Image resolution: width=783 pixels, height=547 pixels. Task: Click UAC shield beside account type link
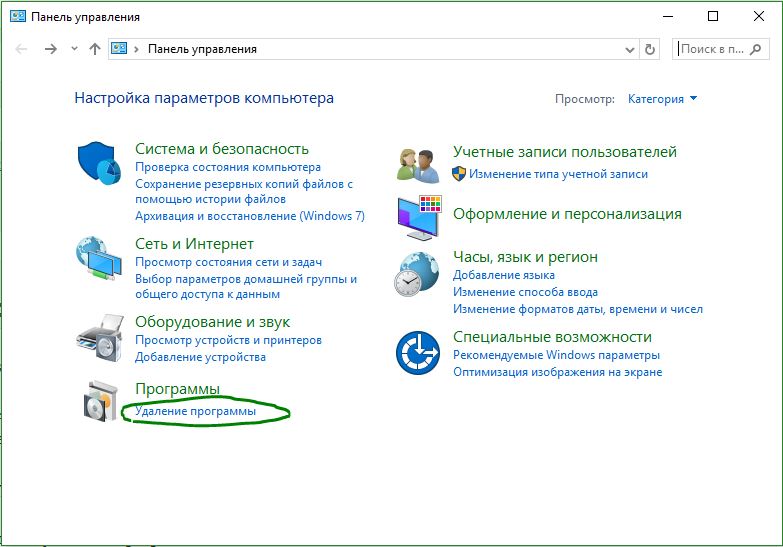(458, 174)
